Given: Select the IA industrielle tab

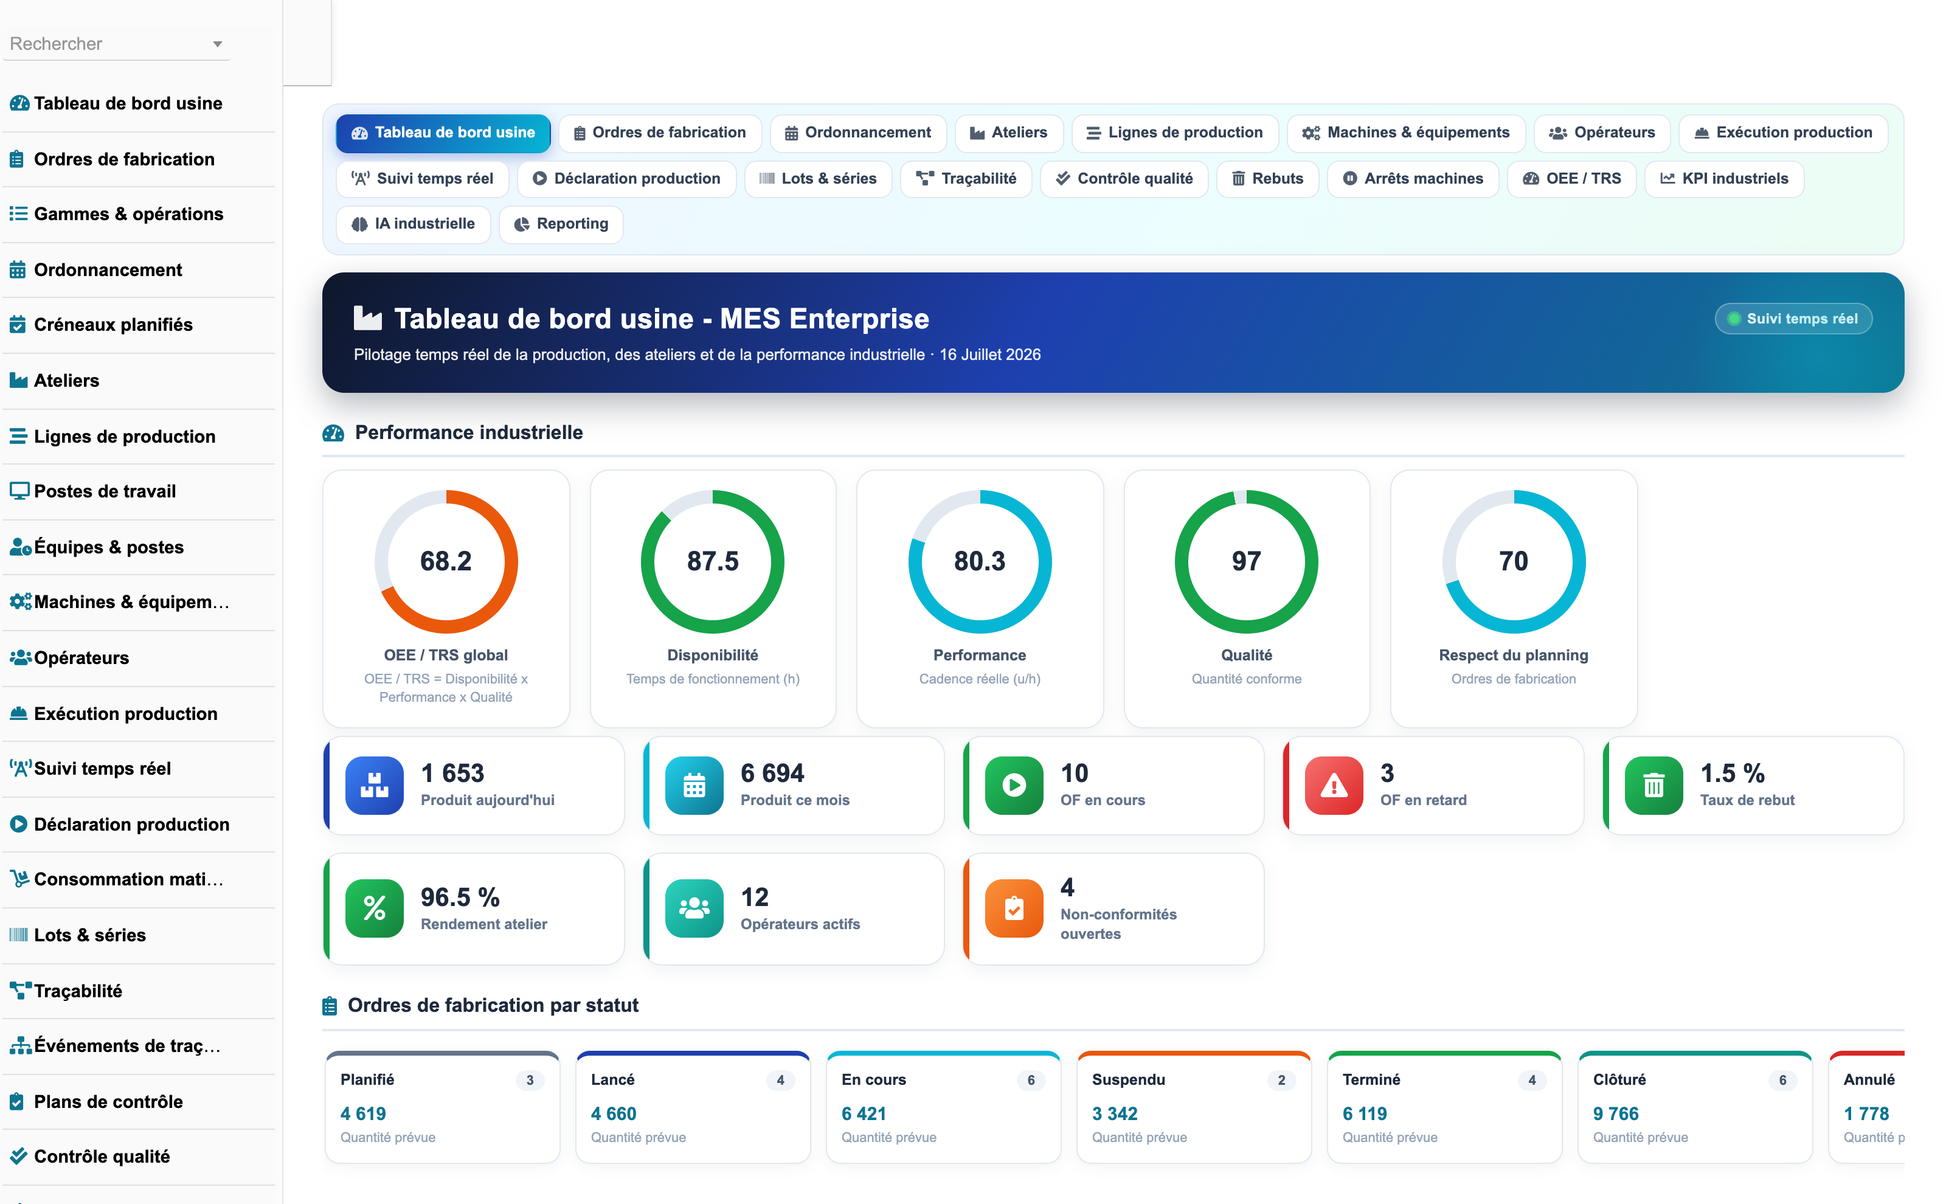Looking at the screenshot, I should point(413,224).
